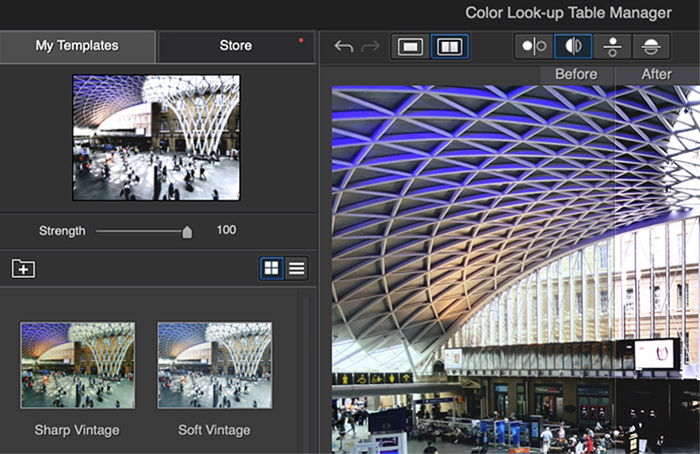Toggle grid thumbnail view
700x454 pixels.
(x=271, y=268)
